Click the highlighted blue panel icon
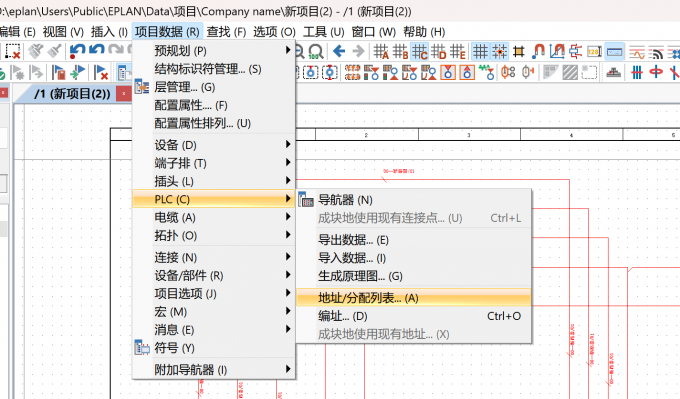 point(615,52)
